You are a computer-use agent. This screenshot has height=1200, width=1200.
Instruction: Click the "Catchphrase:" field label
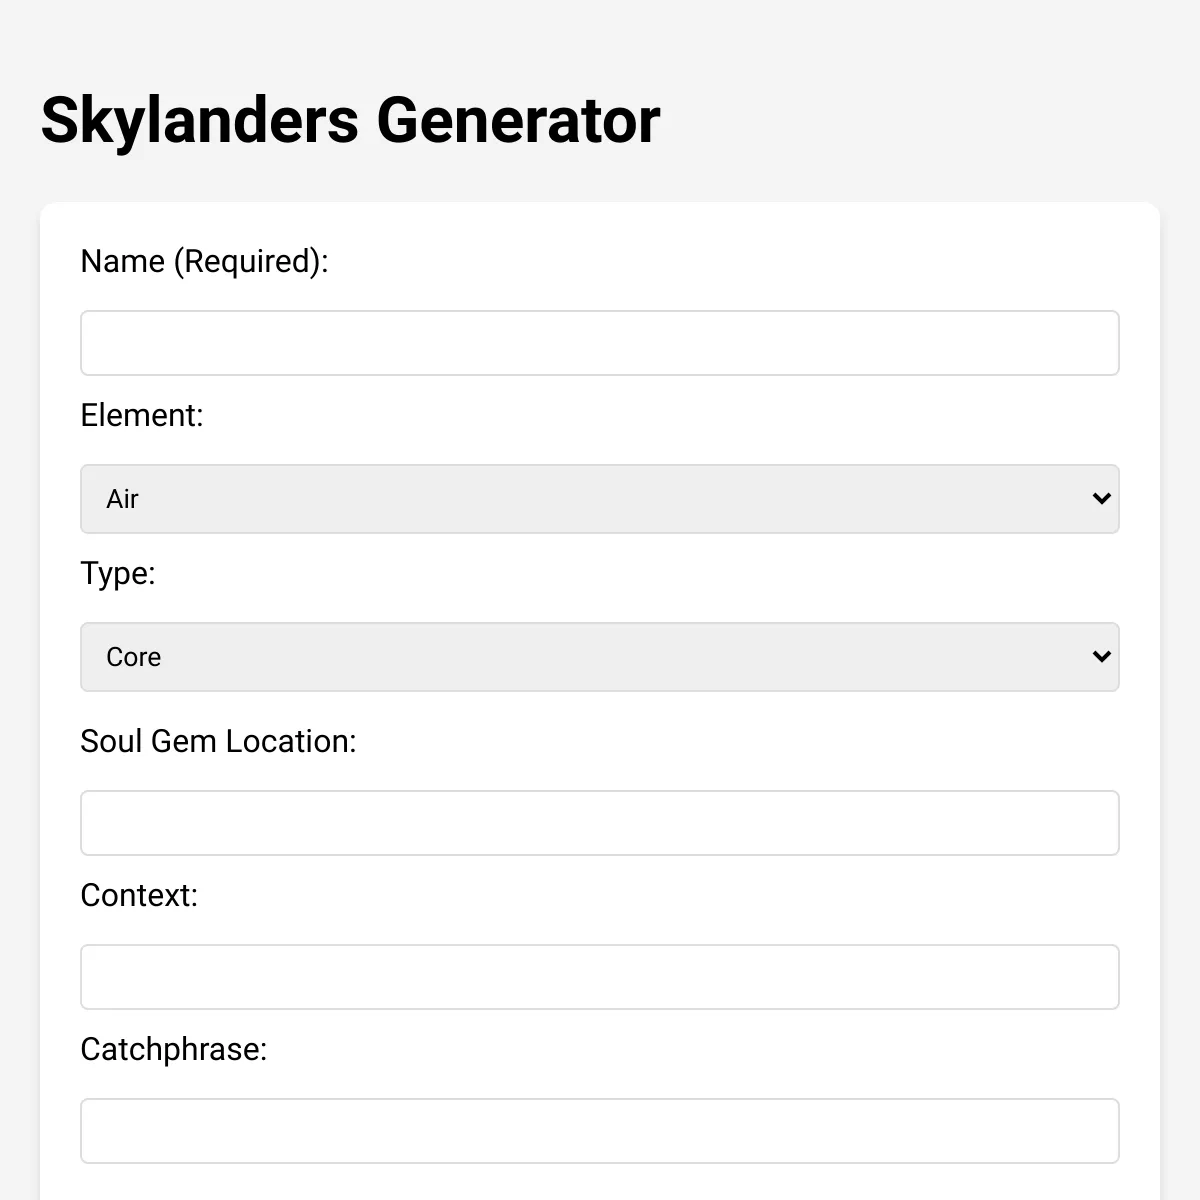click(x=174, y=1049)
